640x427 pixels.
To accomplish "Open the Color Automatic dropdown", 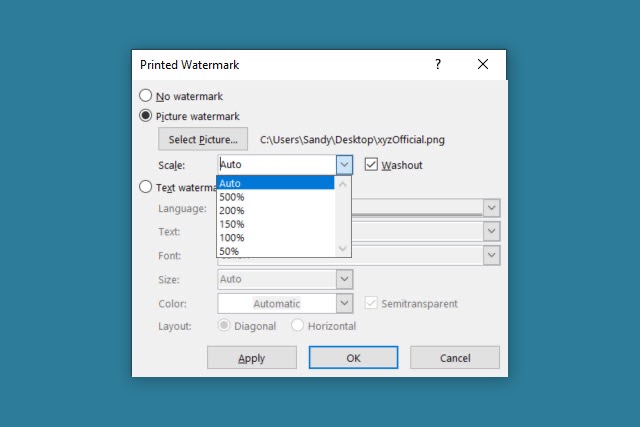I will (344, 303).
